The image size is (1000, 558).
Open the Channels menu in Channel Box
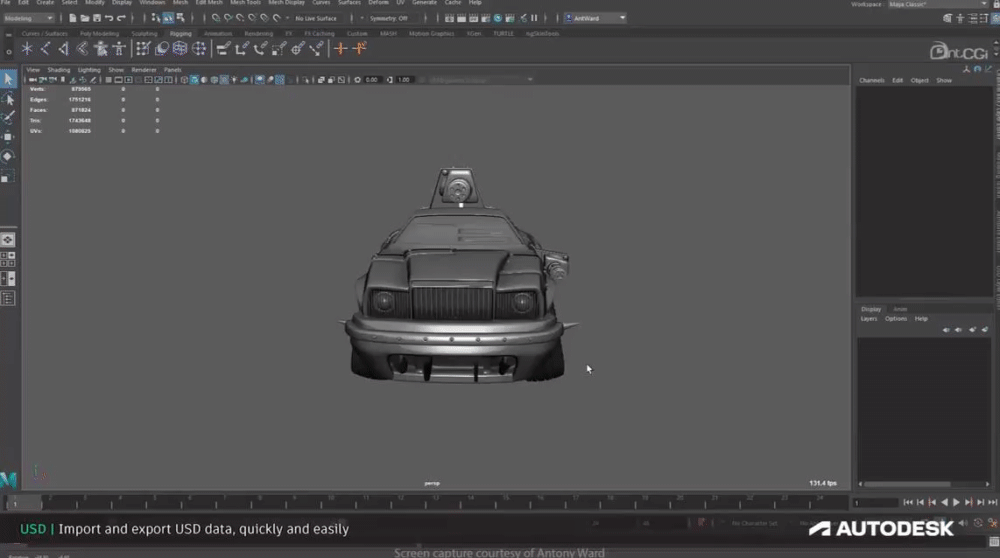point(872,80)
